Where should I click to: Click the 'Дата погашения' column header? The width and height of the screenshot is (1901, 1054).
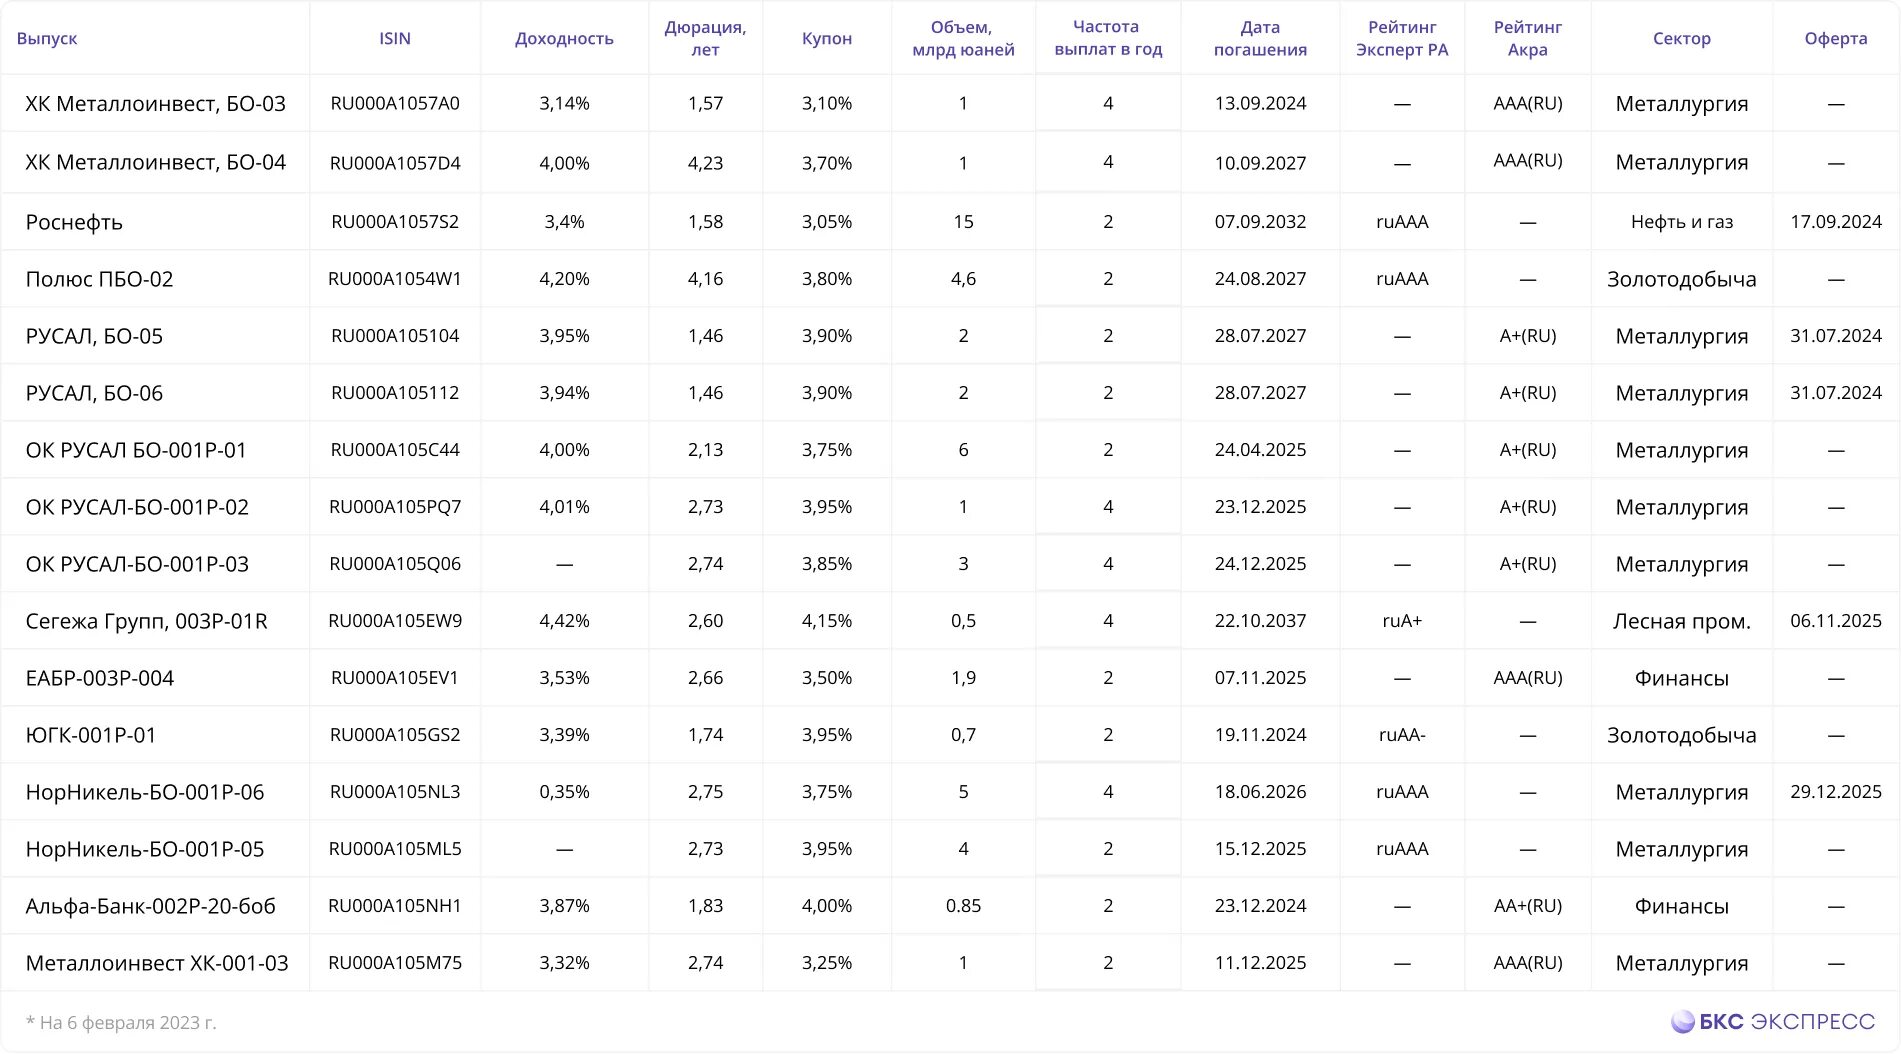pyautogui.click(x=1260, y=38)
